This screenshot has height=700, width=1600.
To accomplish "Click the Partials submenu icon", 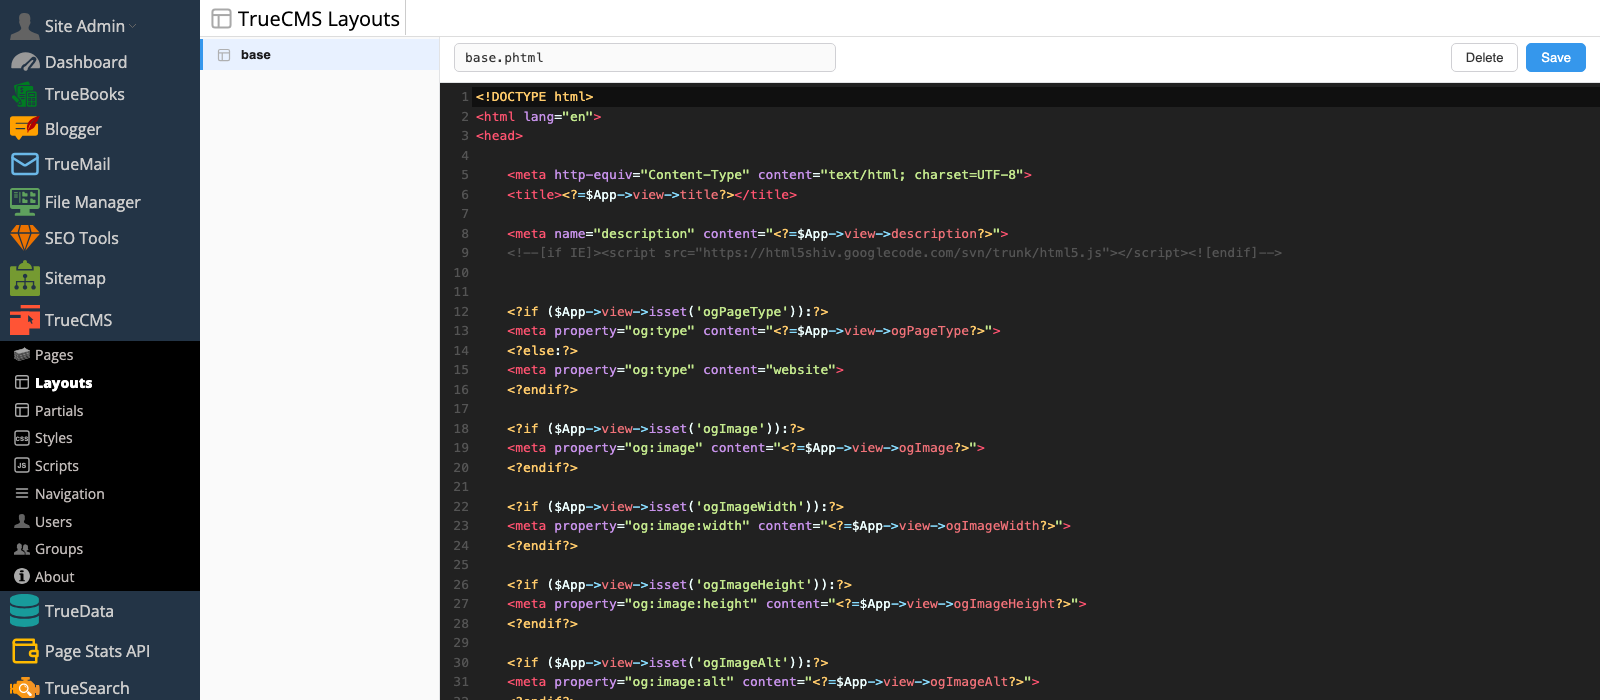I will pos(22,411).
